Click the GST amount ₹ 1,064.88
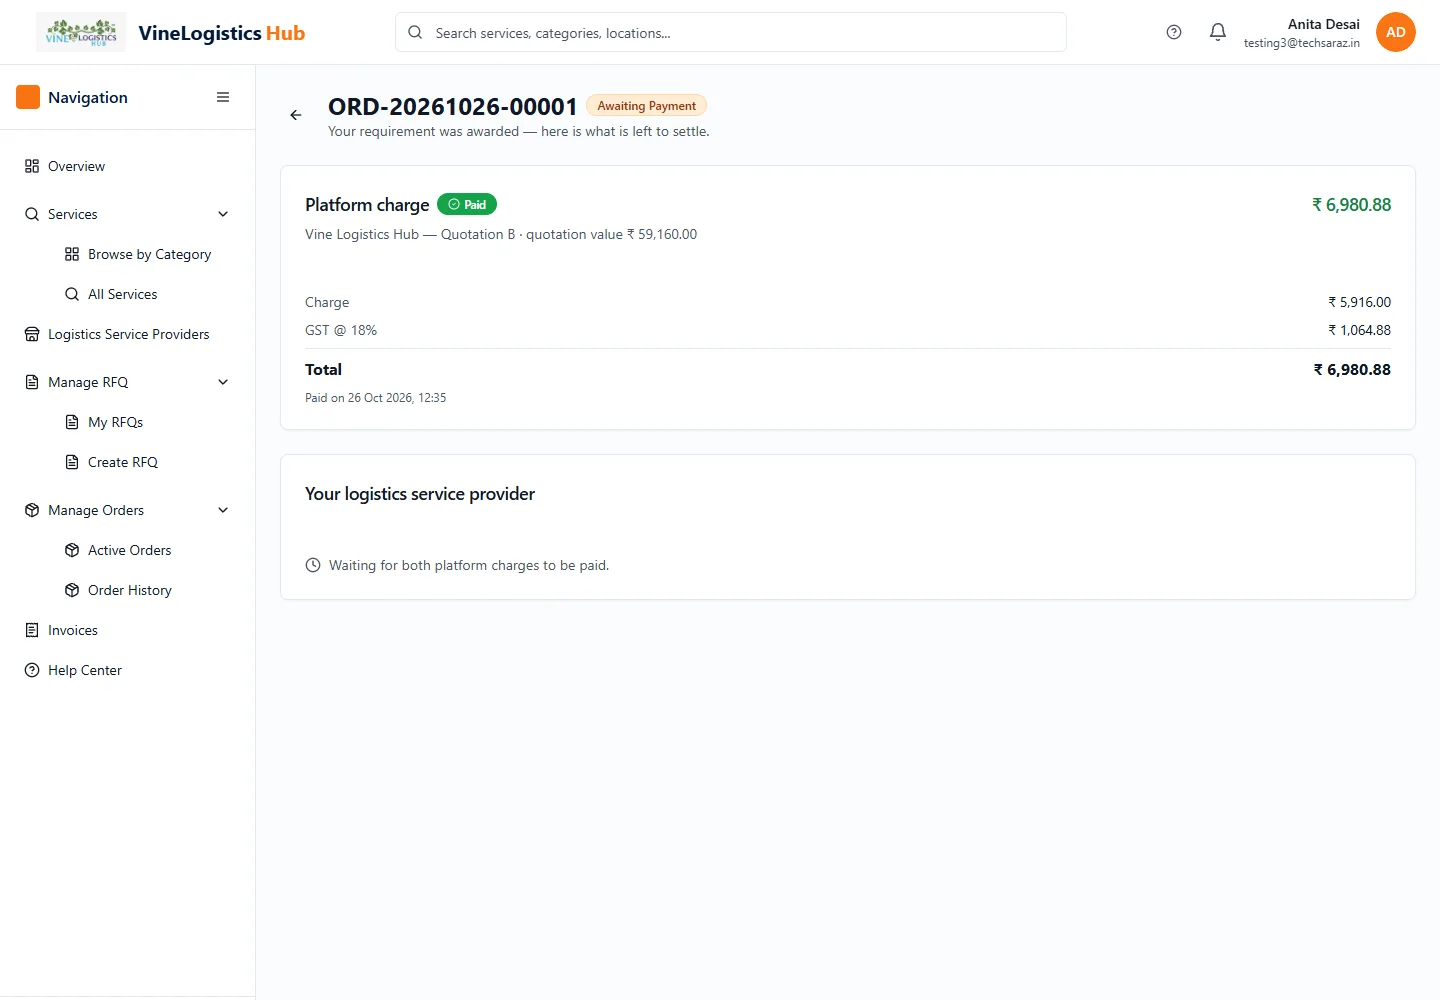 (x=1359, y=330)
